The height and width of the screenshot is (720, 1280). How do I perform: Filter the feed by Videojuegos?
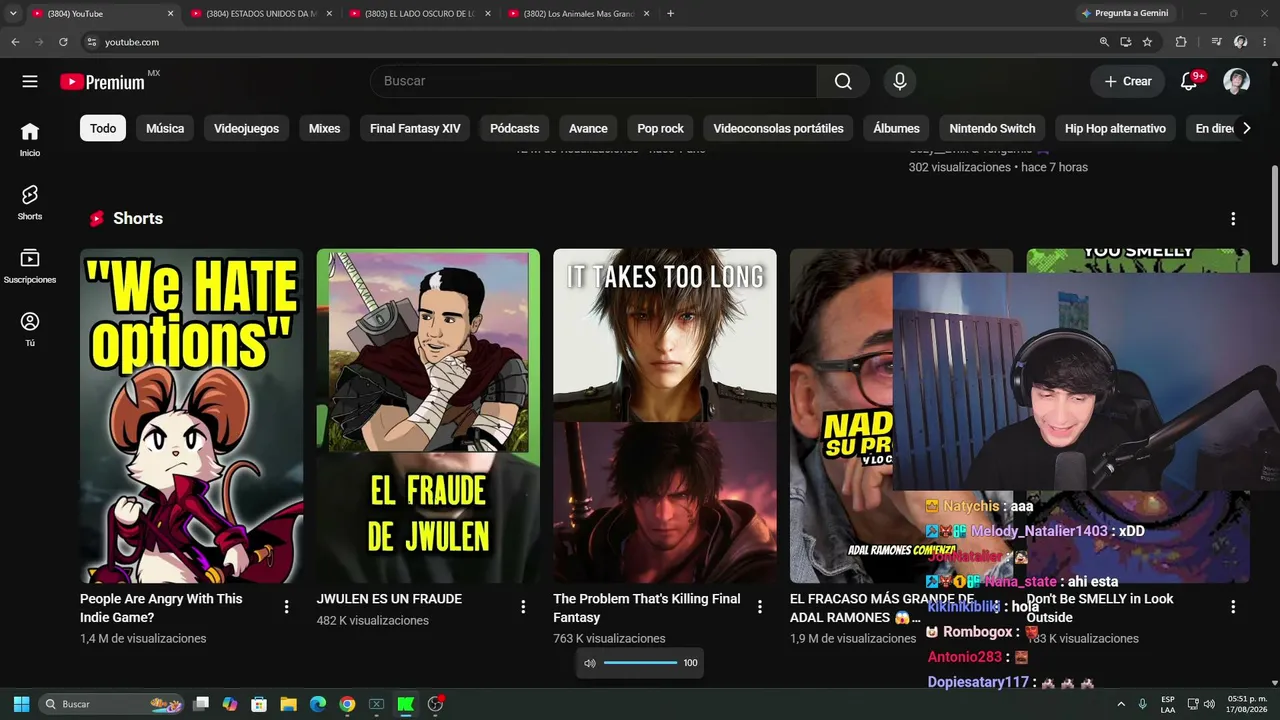(246, 128)
